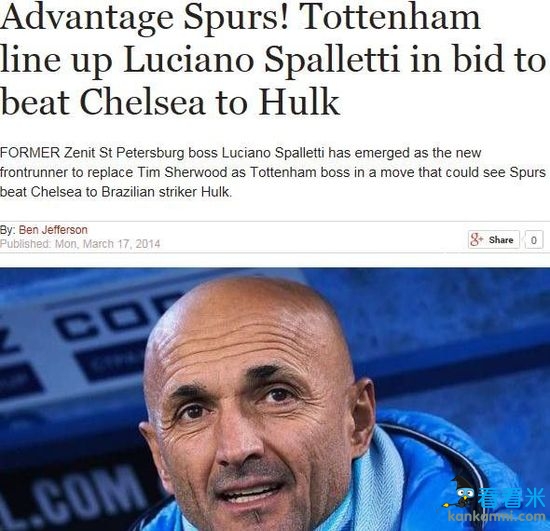
Task: Click 'FORMER Zenit St Petersburg' in the summary
Action: (92, 153)
